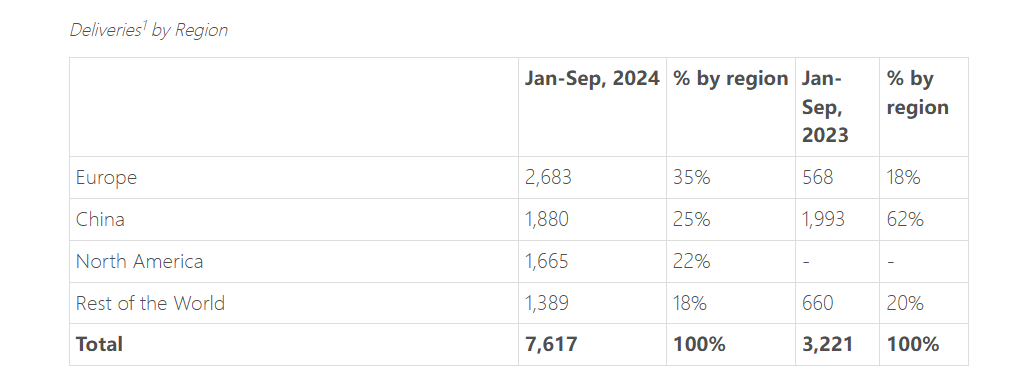Click China's 2023 deliveries value 1,993
The image size is (1018, 388).
(823, 219)
